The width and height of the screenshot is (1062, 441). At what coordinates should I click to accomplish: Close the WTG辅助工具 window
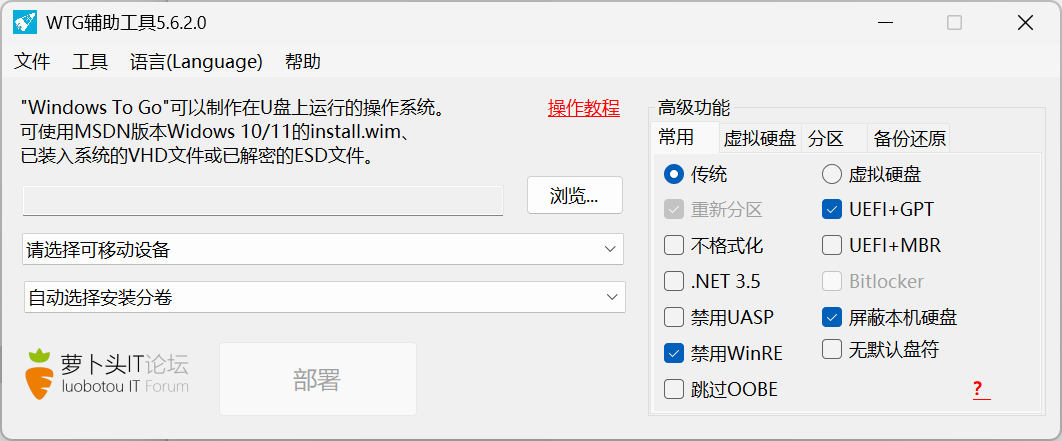(1025, 23)
